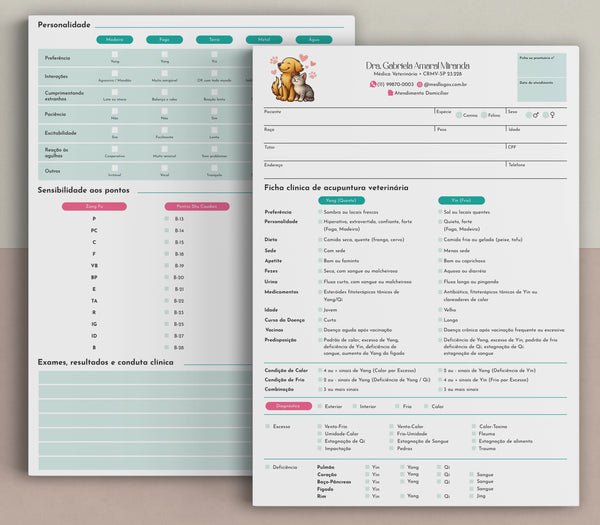Tick the Deficiência checkbox

[x=267, y=466]
